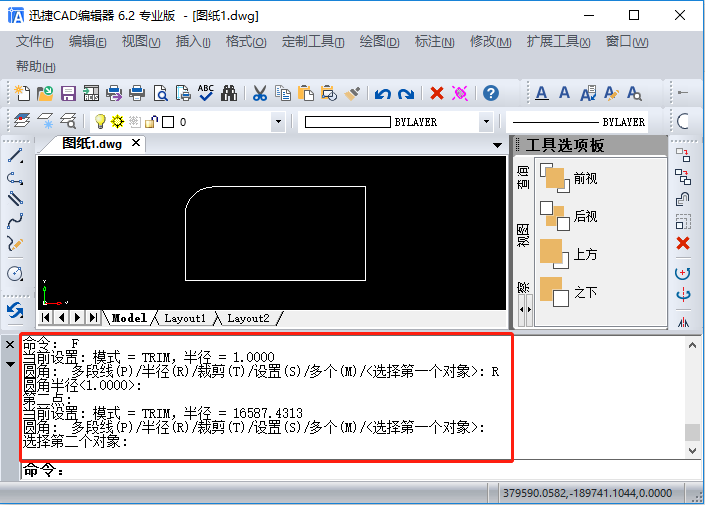This screenshot has height=505, width=705.
Task: Go to the last layout tab arrow
Action: pyautogui.click(x=93, y=317)
